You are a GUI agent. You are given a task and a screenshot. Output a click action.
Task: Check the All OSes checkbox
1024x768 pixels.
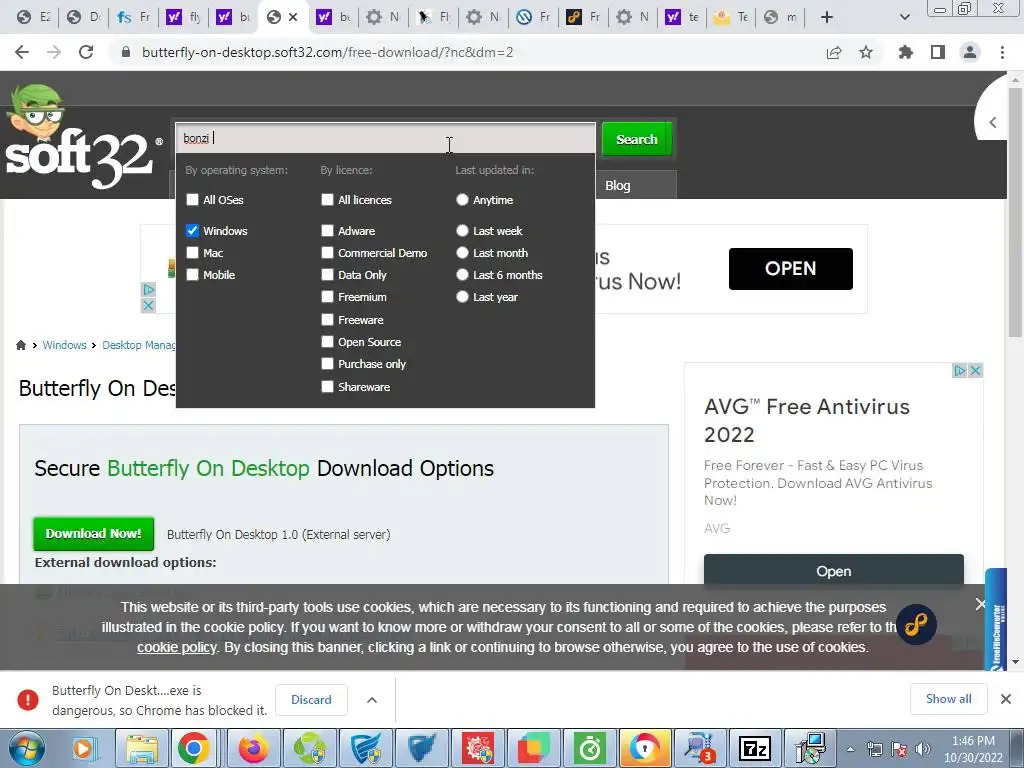(193, 200)
